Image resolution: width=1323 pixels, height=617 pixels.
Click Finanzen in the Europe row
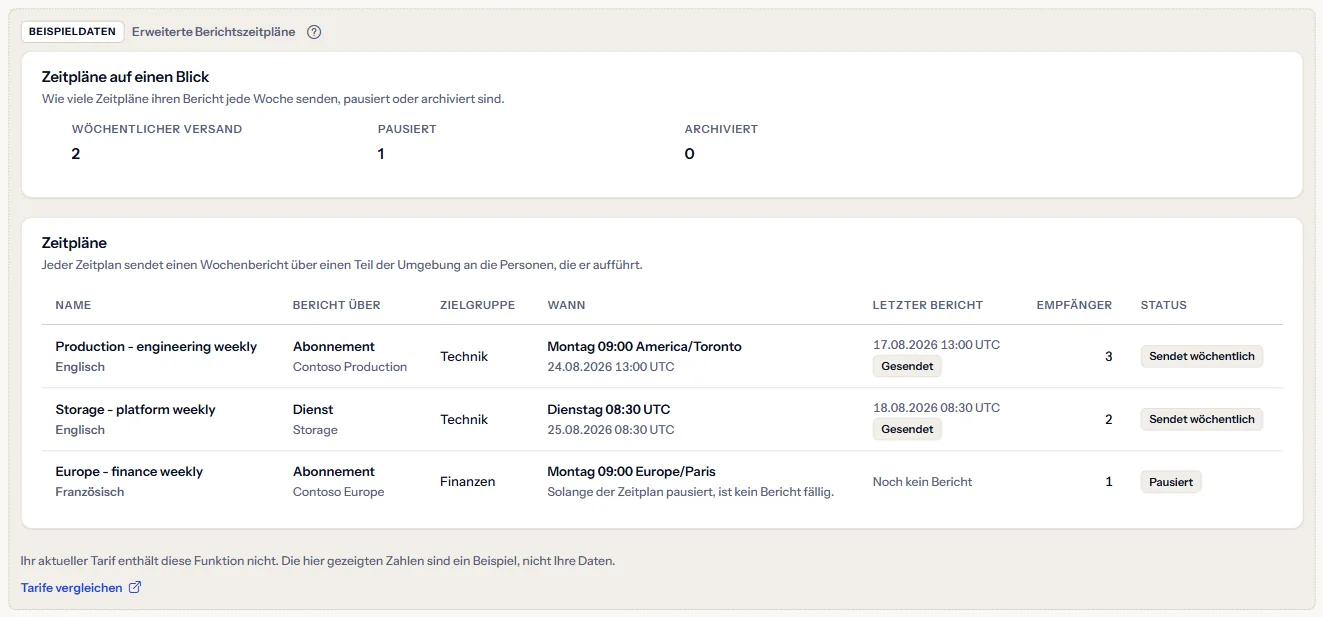tap(467, 482)
